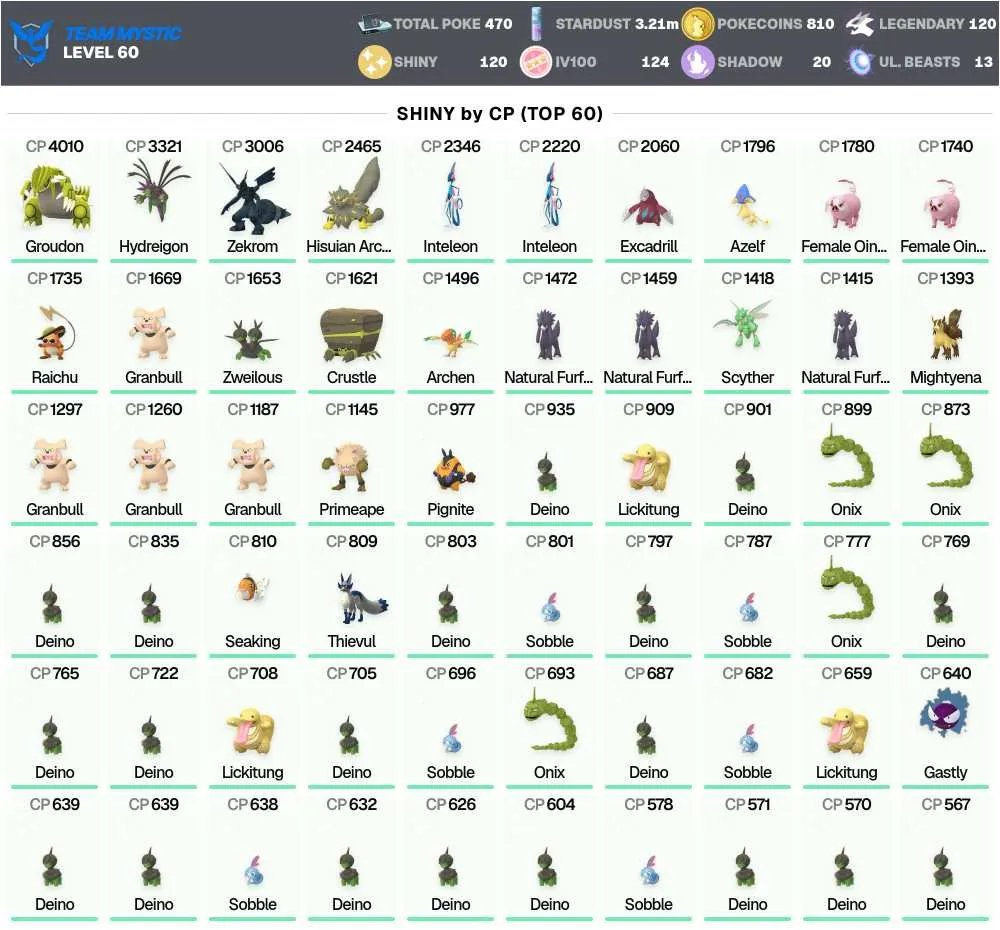Click the "CP 1780" Female Oinkologne value

[846, 147]
